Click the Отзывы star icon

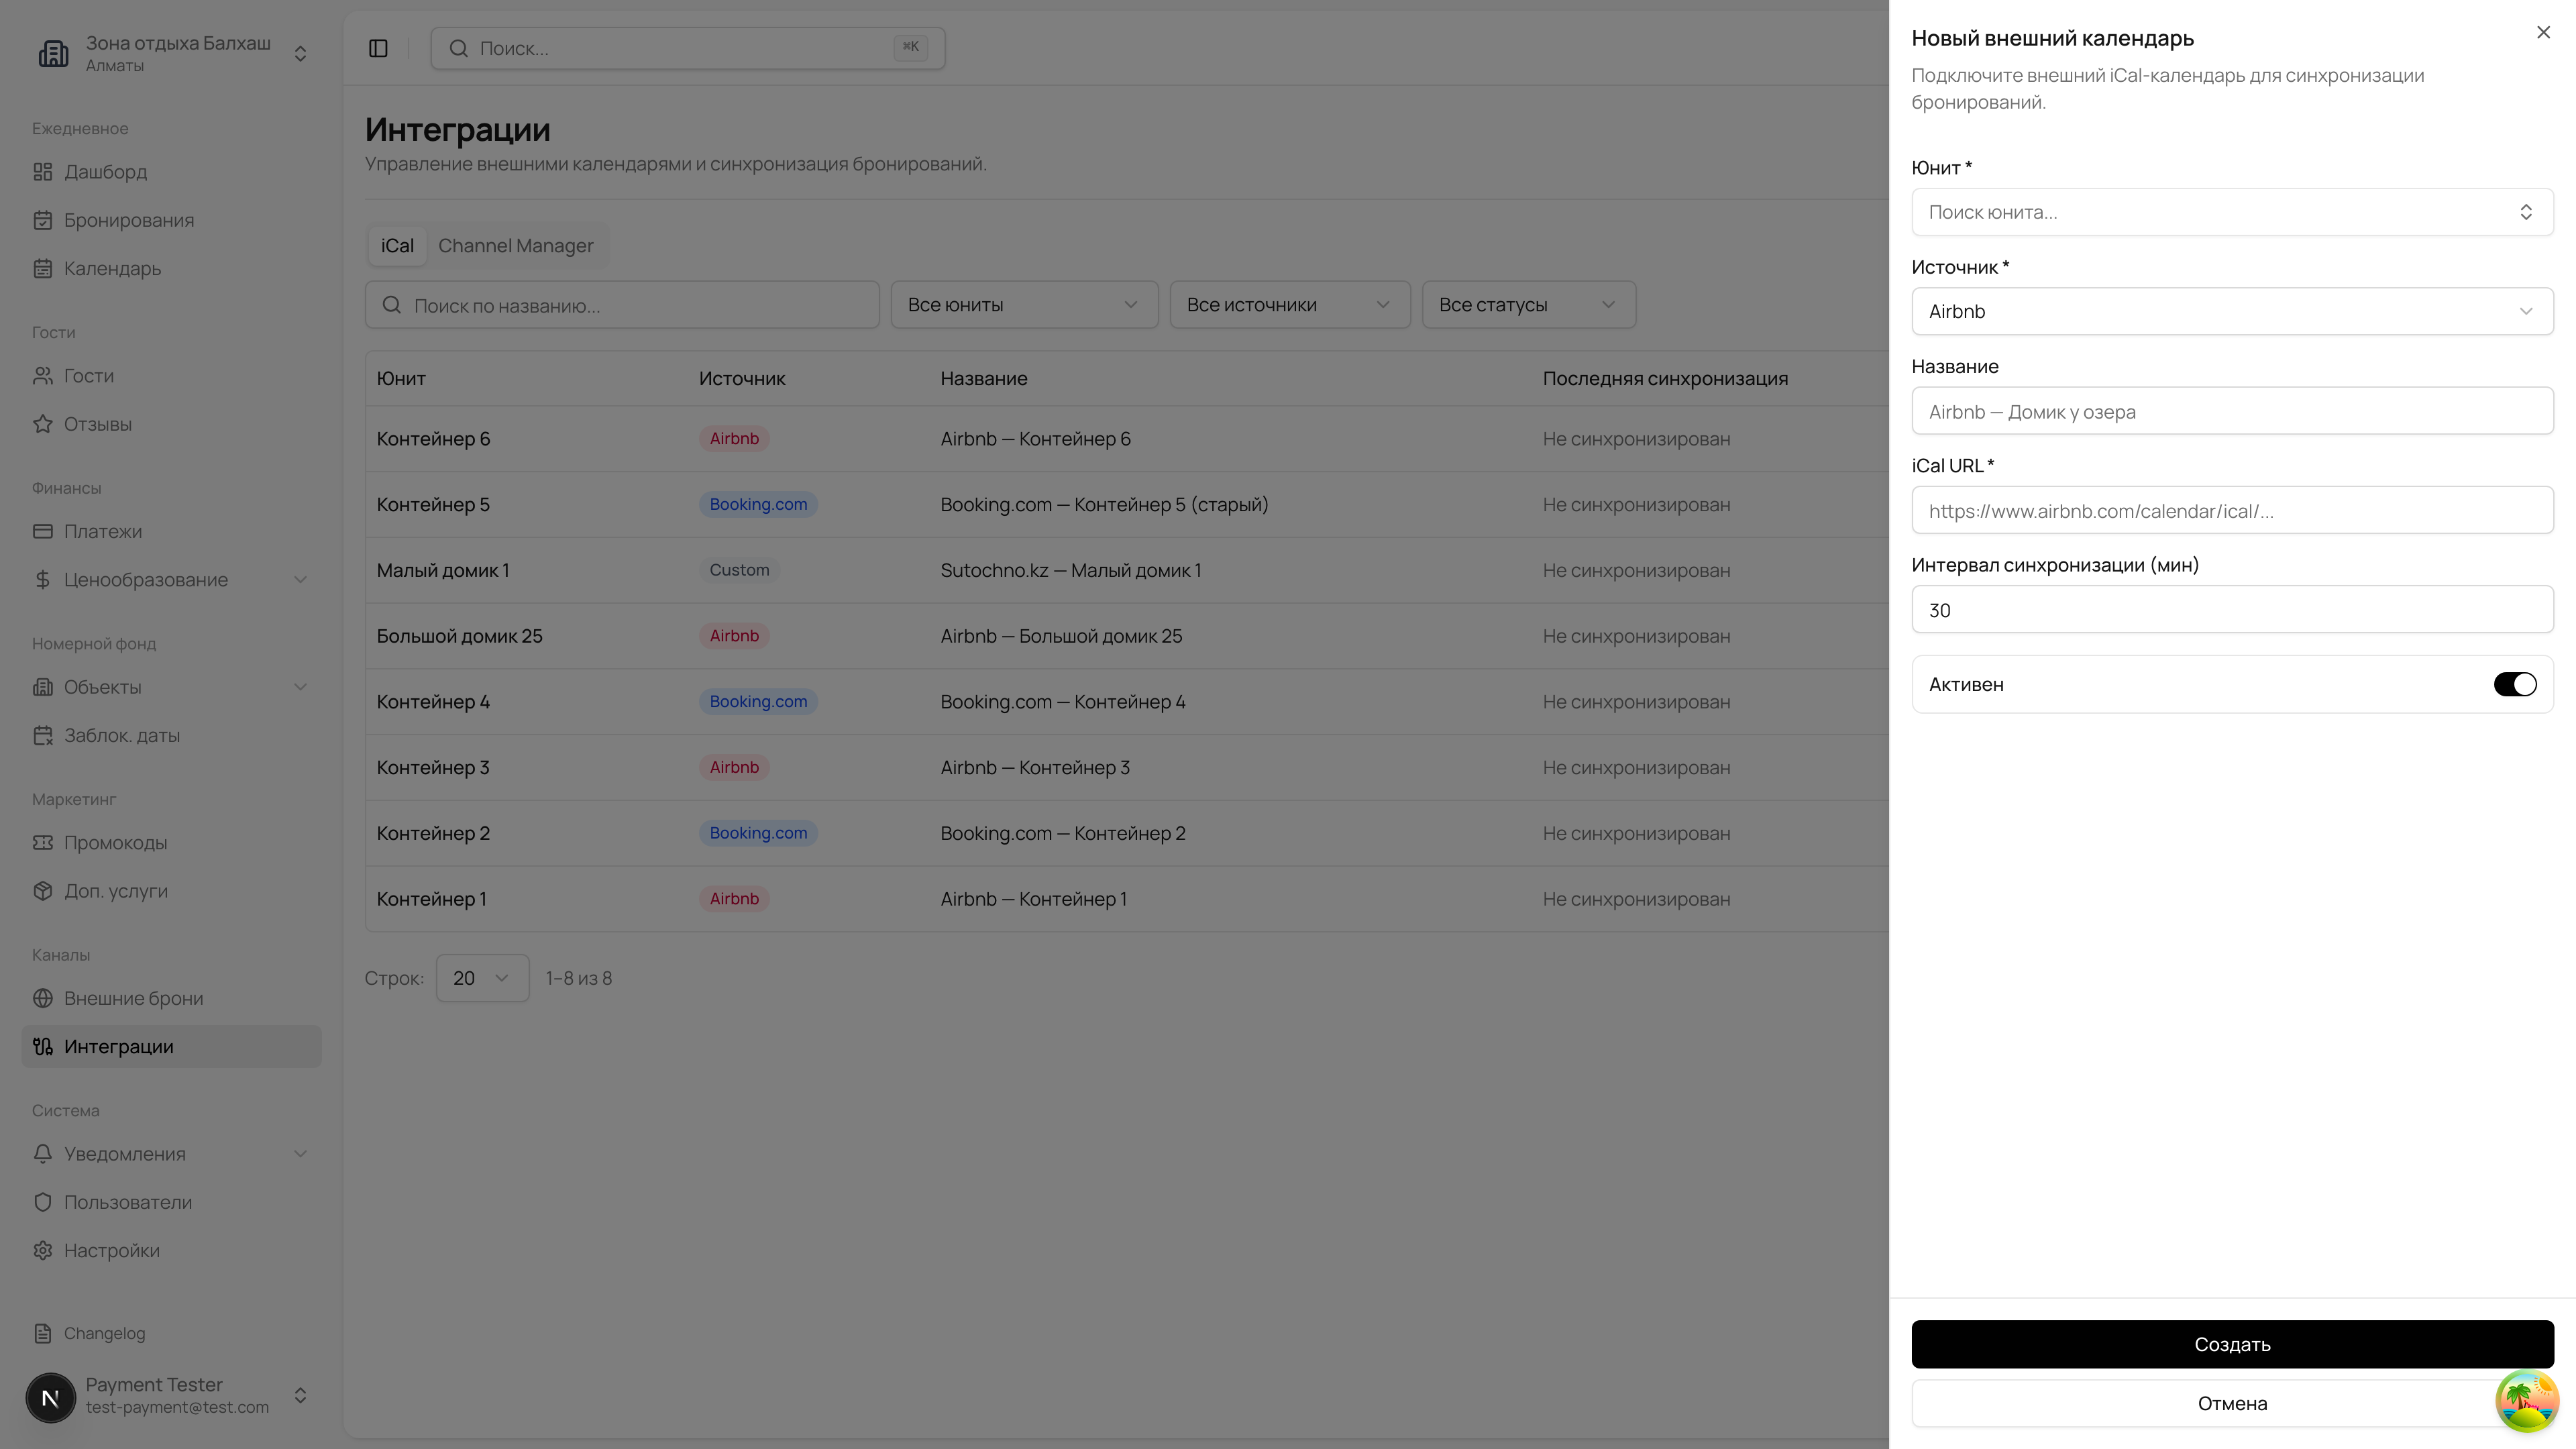point(42,424)
